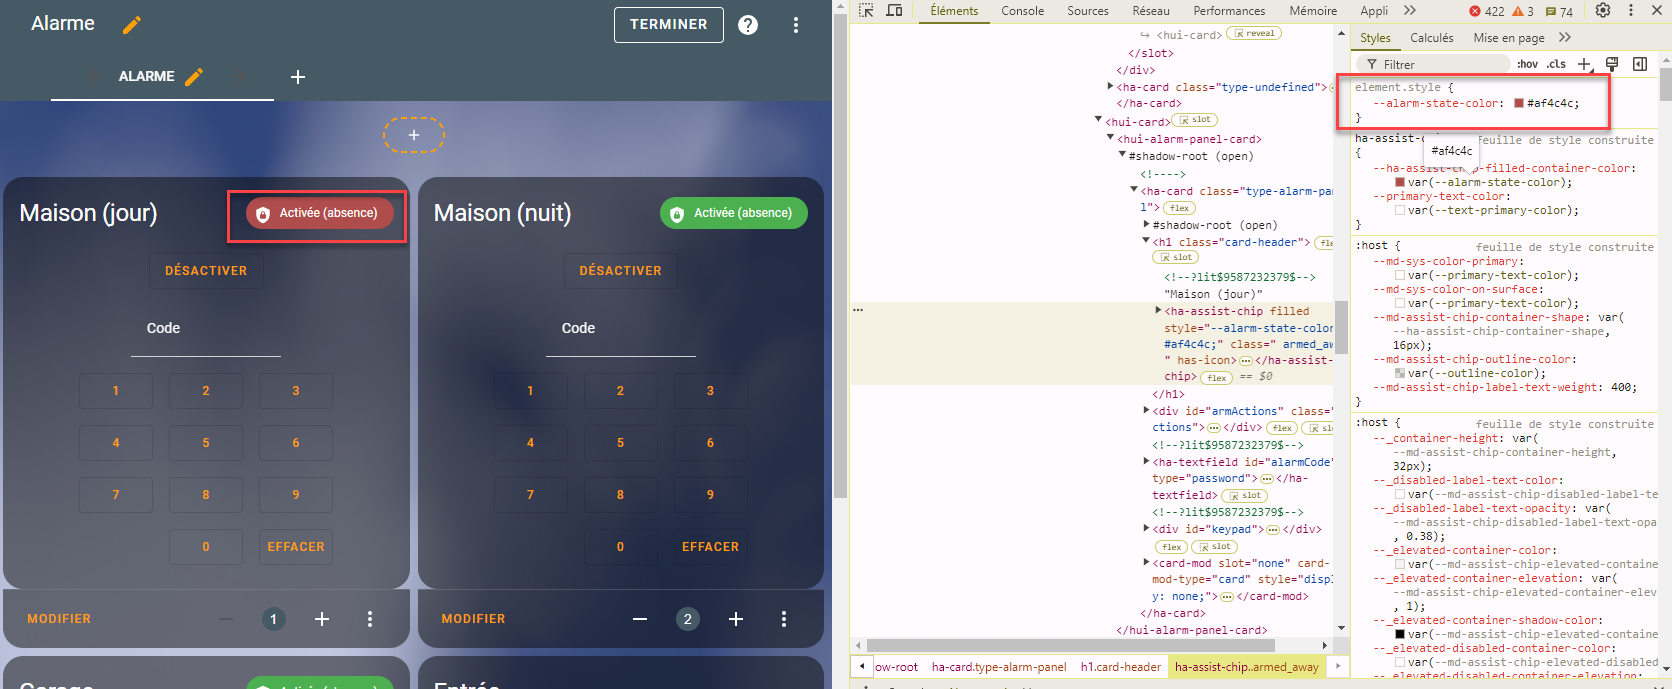Expand the div id="keypad" node
Image resolution: width=1672 pixels, height=689 pixels.
point(1146,529)
